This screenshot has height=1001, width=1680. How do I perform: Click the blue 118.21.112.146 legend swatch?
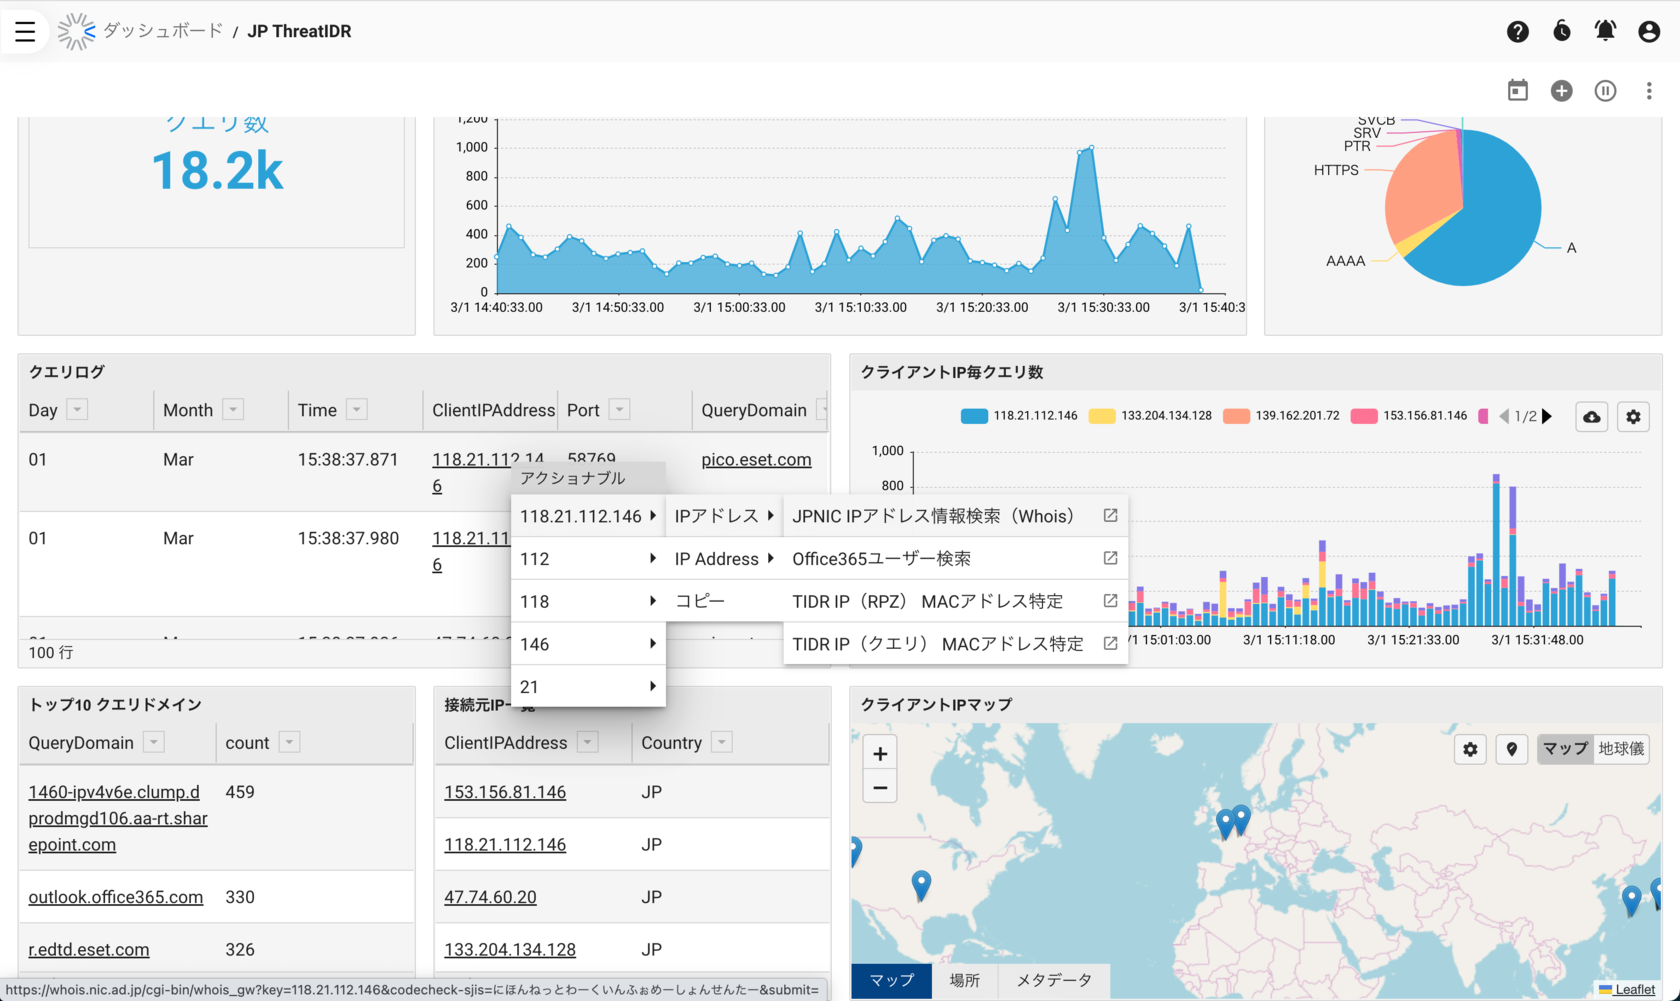974,416
